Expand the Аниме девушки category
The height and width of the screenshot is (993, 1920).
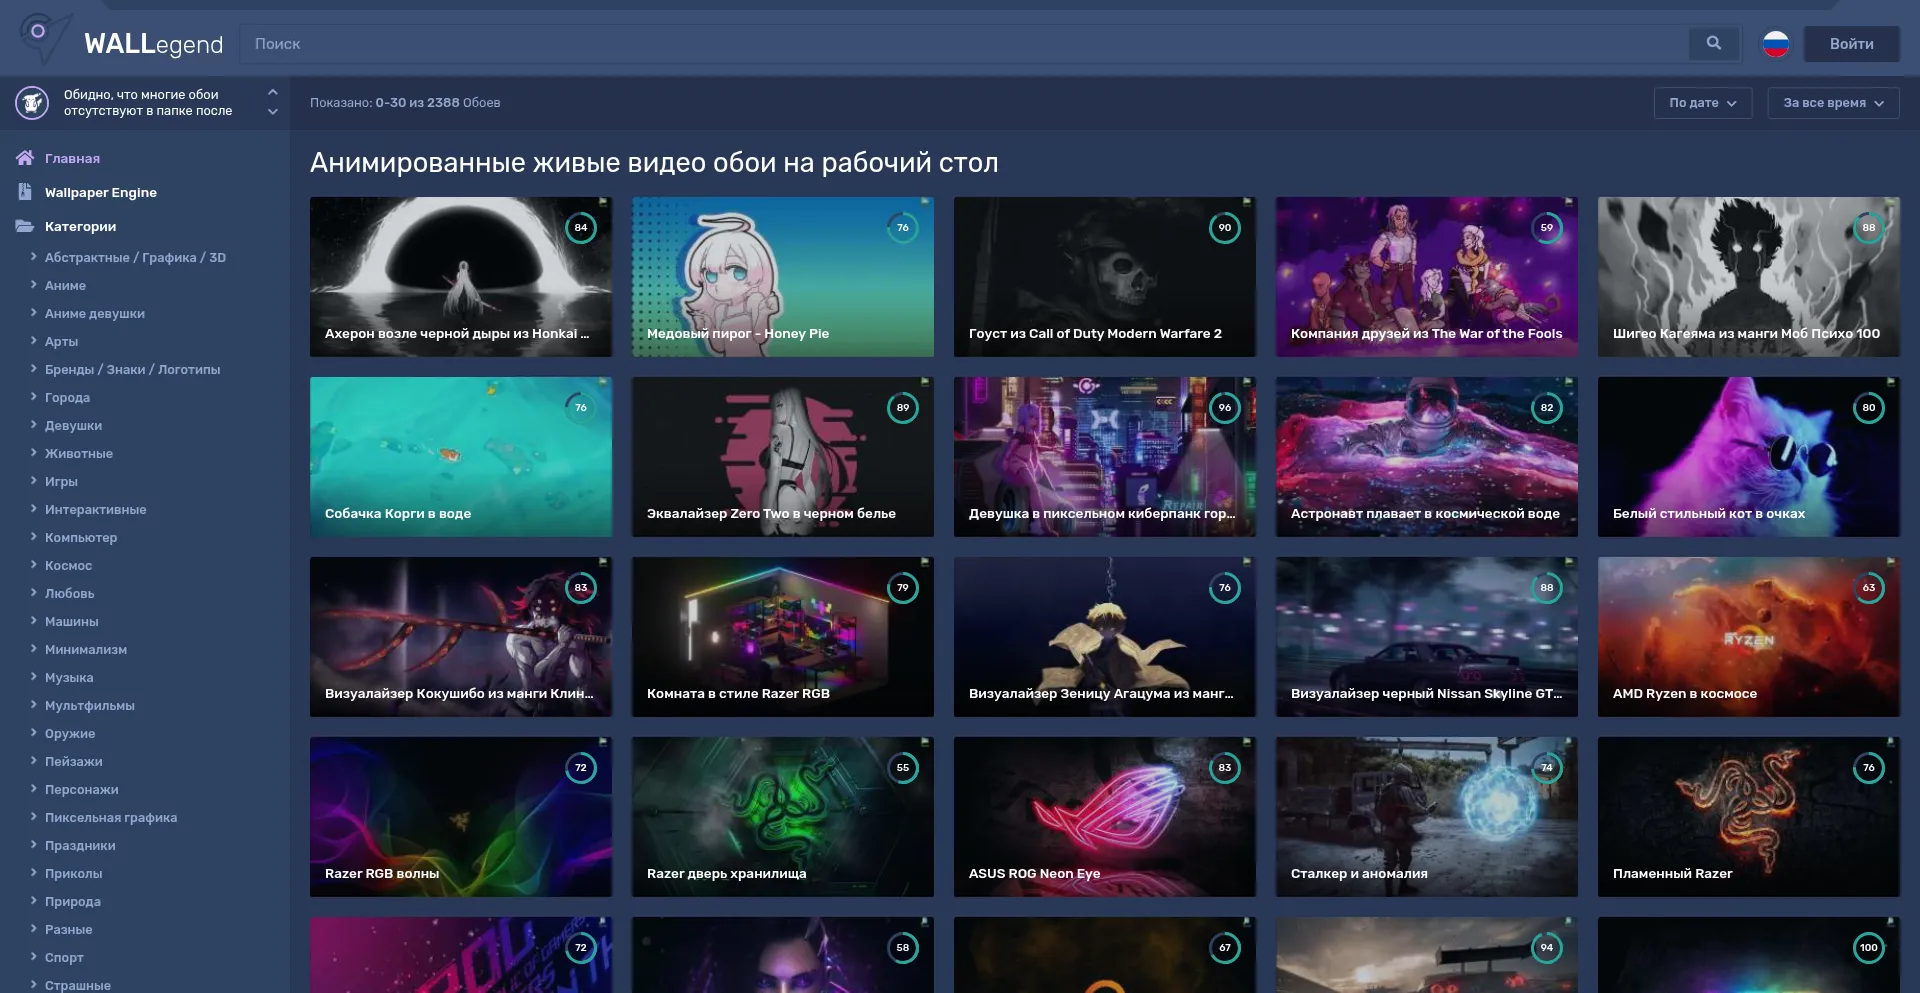point(33,313)
